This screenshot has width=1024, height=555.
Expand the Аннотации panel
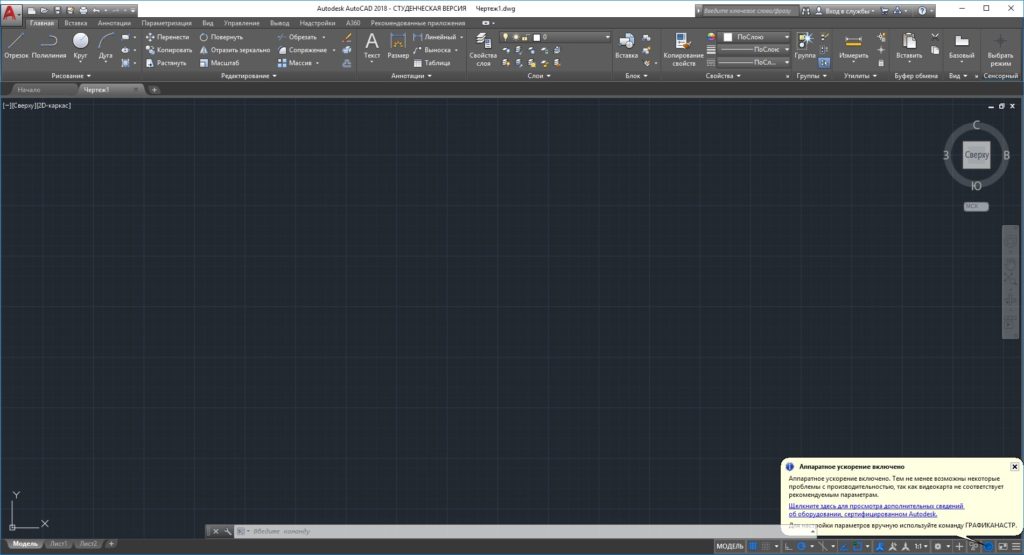[x=411, y=76]
